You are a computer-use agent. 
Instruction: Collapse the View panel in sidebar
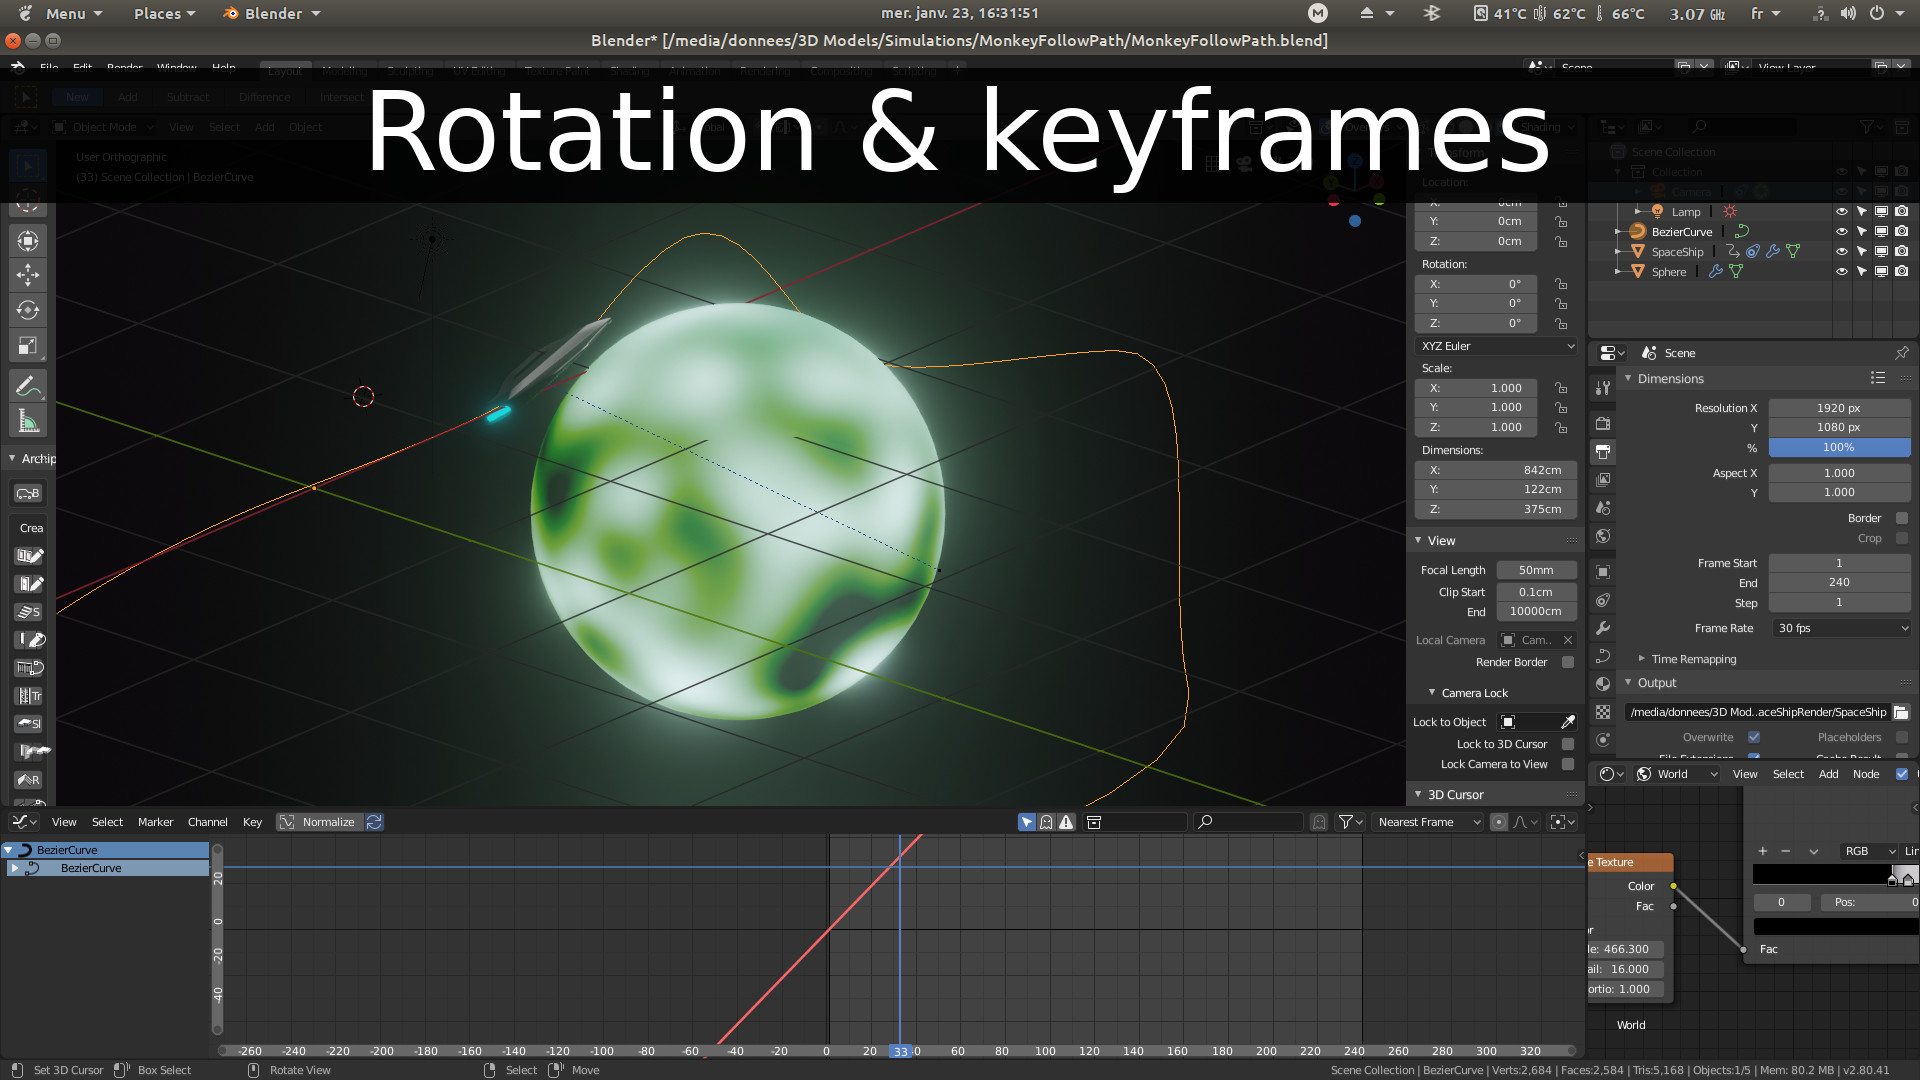[x=1440, y=541]
